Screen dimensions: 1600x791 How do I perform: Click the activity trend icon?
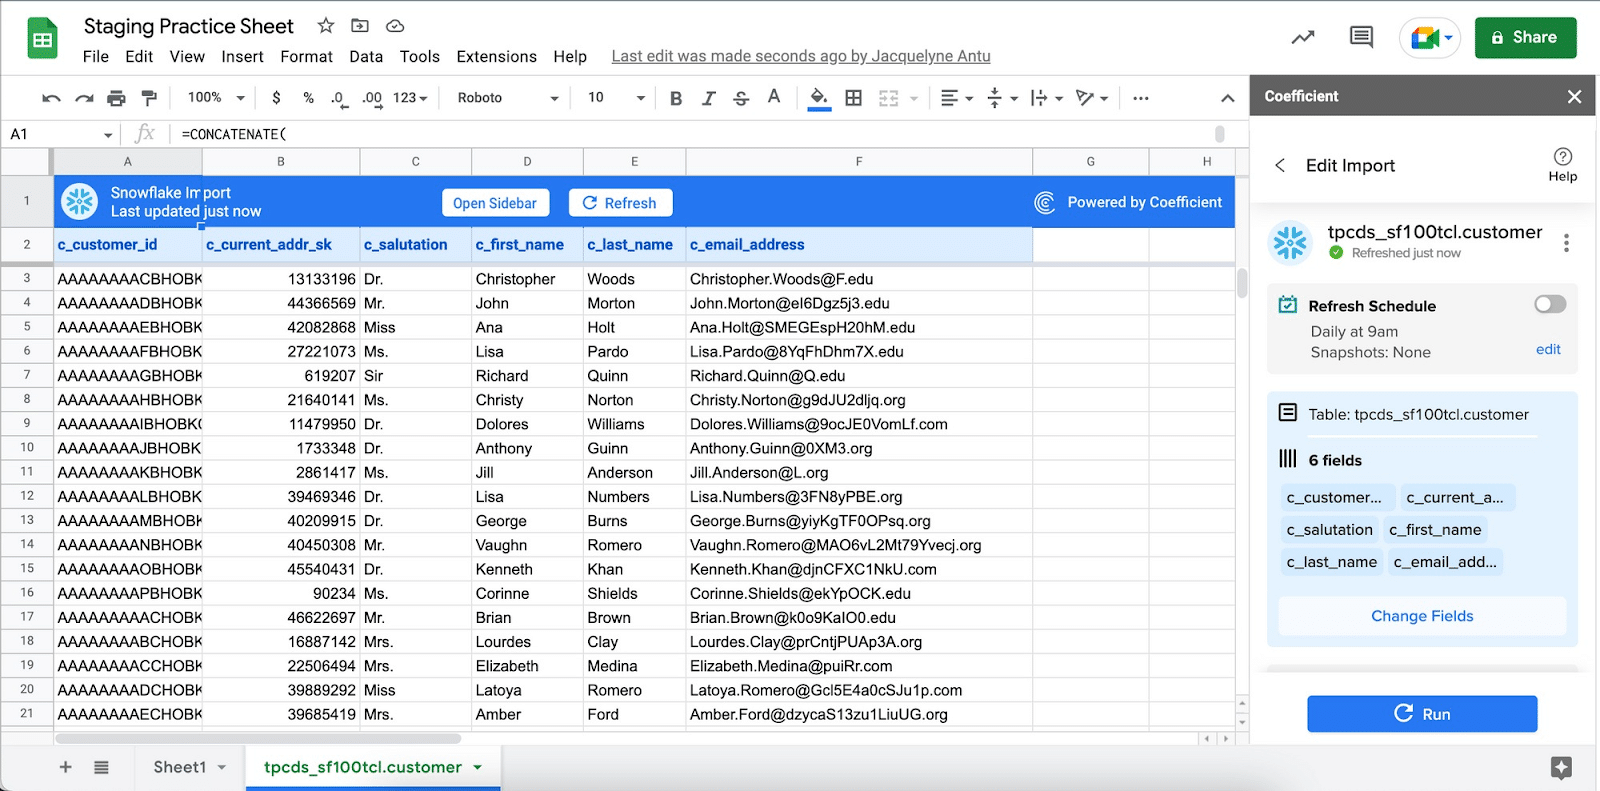(1302, 38)
